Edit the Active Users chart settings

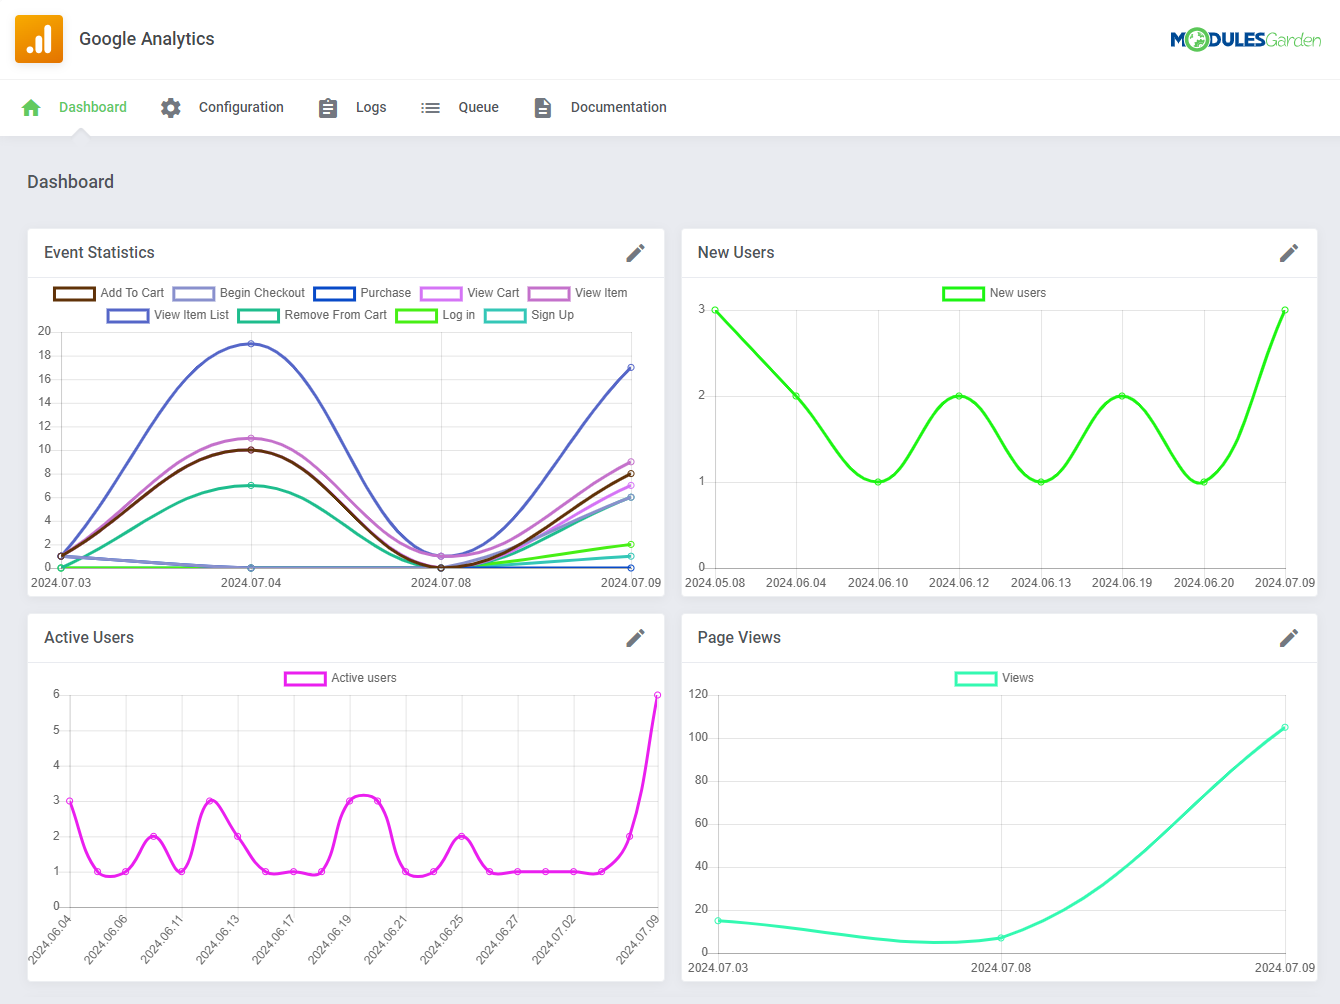point(635,638)
